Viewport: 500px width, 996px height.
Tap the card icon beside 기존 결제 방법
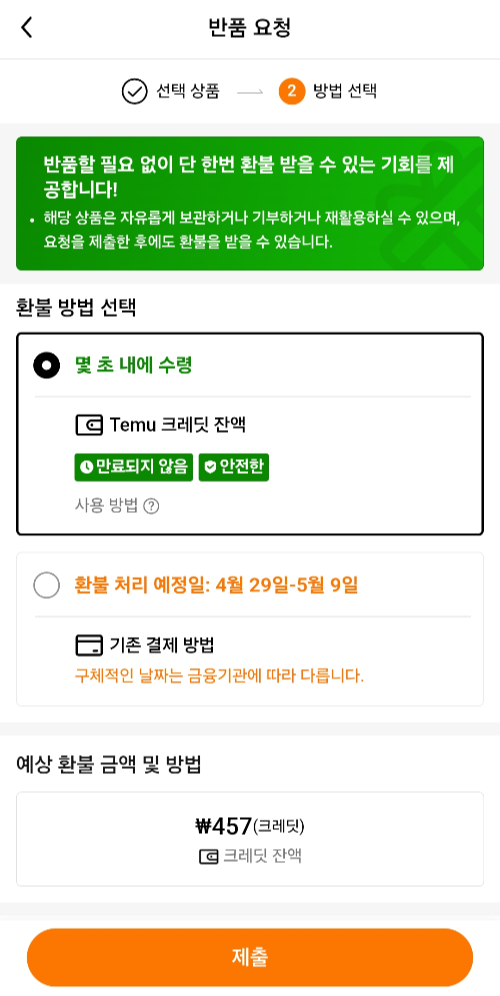click(89, 645)
